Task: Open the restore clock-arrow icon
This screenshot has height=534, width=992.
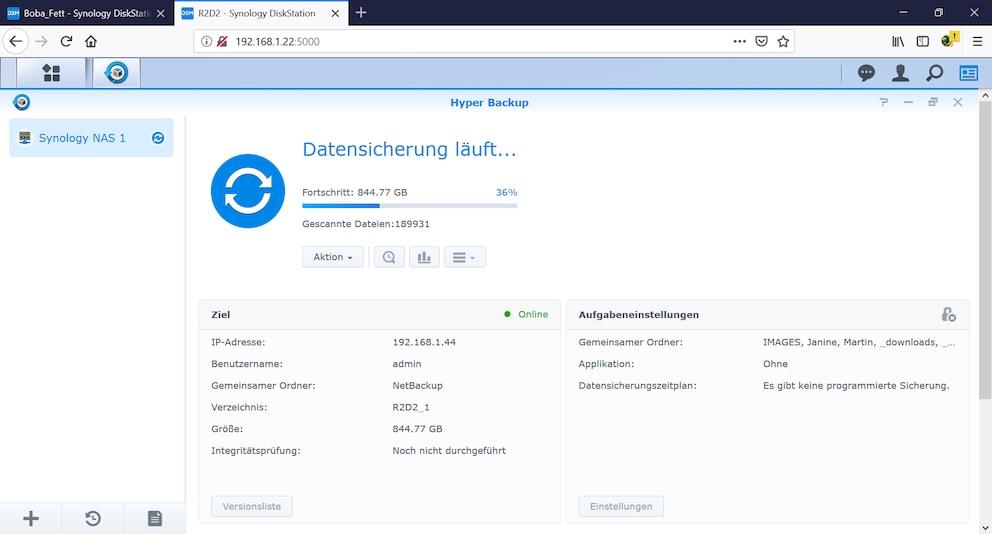Action: 93,519
